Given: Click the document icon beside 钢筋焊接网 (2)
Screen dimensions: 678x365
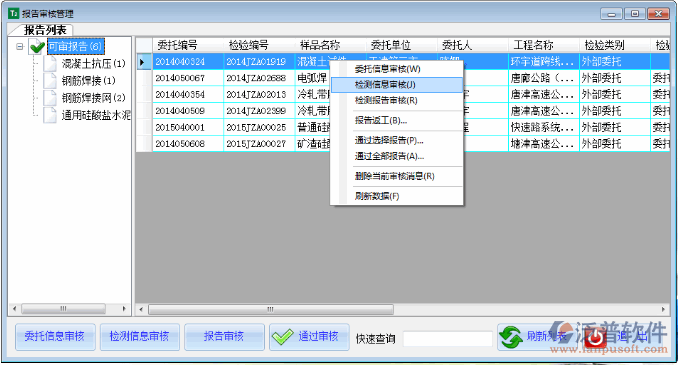Looking at the screenshot, I should point(50,98).
